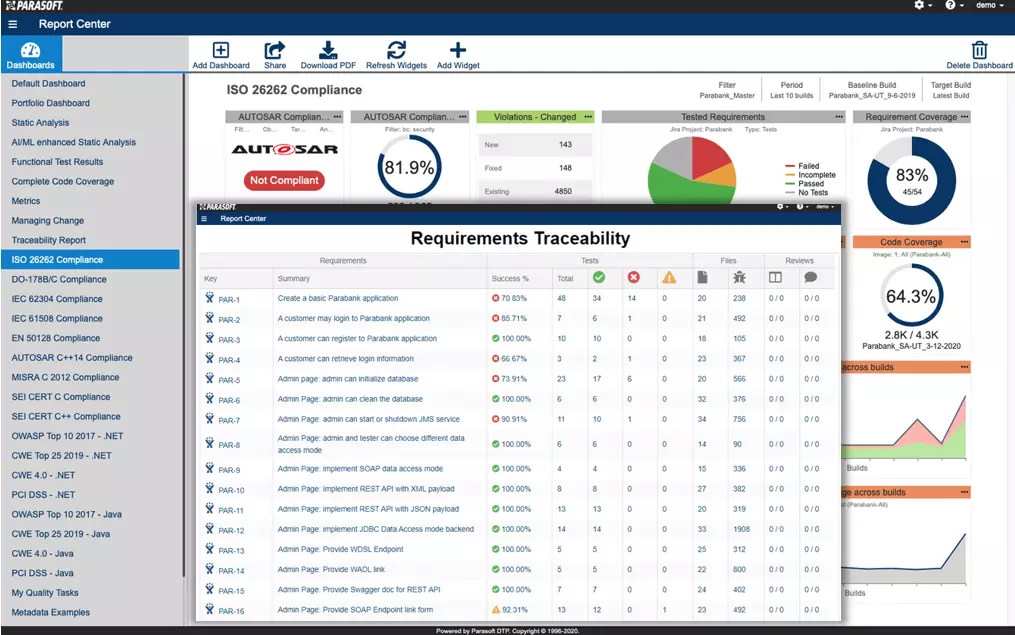Screen dimensions: 1015x635
Task: Open DO-178B/C Compliance dashboard
Action: [59, 280]
